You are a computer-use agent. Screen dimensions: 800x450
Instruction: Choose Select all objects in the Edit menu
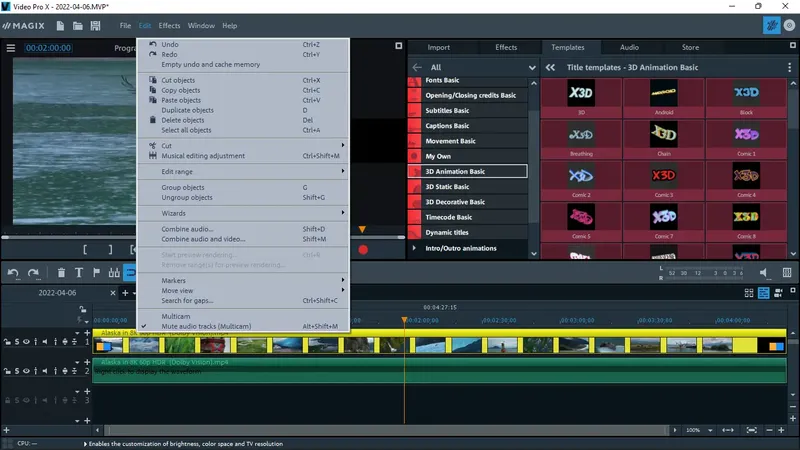pos(243,130)
